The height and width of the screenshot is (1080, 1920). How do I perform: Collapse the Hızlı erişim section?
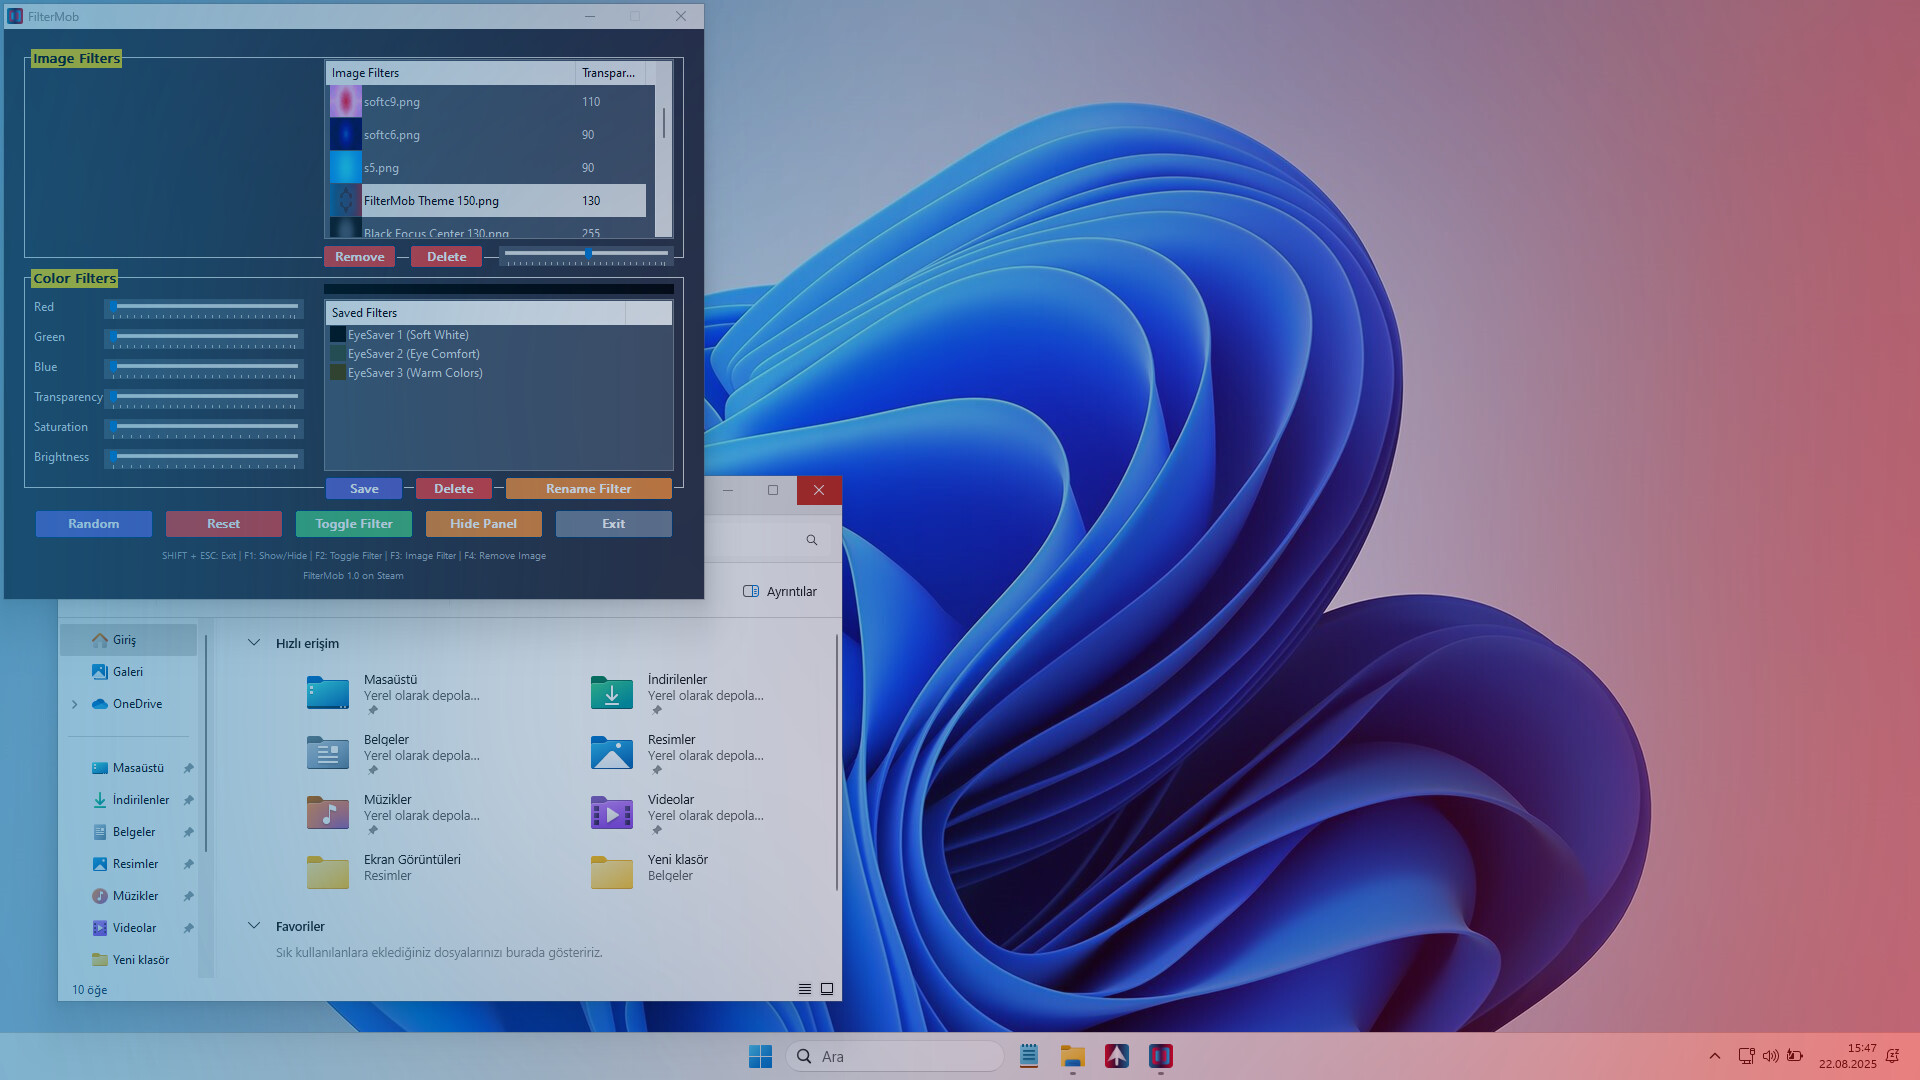click(x=254, y=643)
